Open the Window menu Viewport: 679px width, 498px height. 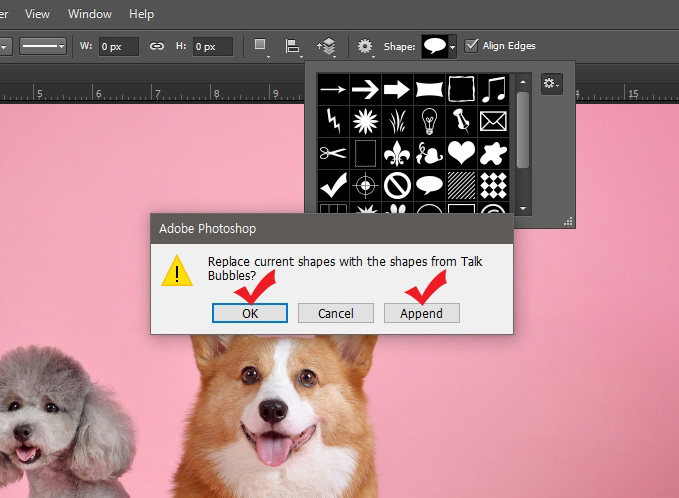90,14
